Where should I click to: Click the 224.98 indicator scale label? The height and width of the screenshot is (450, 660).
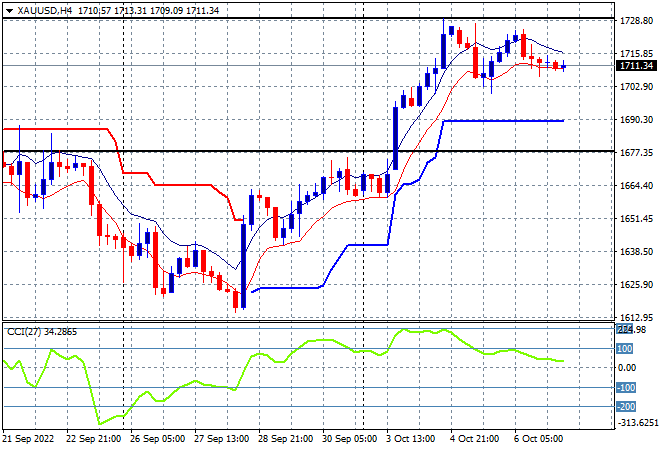click(631, 330)
